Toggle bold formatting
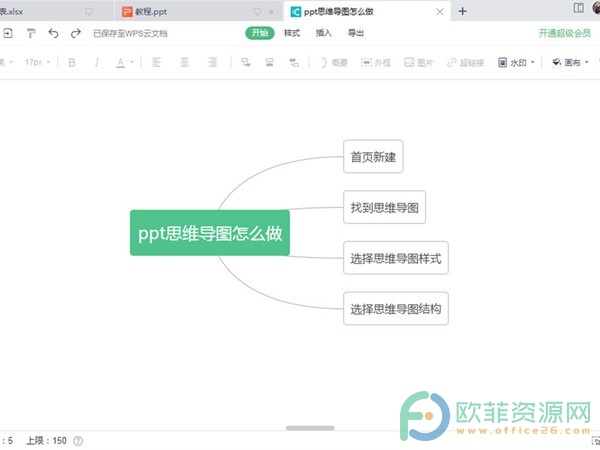Viewport: 600px width, 450px height. [x=72, y=62]
